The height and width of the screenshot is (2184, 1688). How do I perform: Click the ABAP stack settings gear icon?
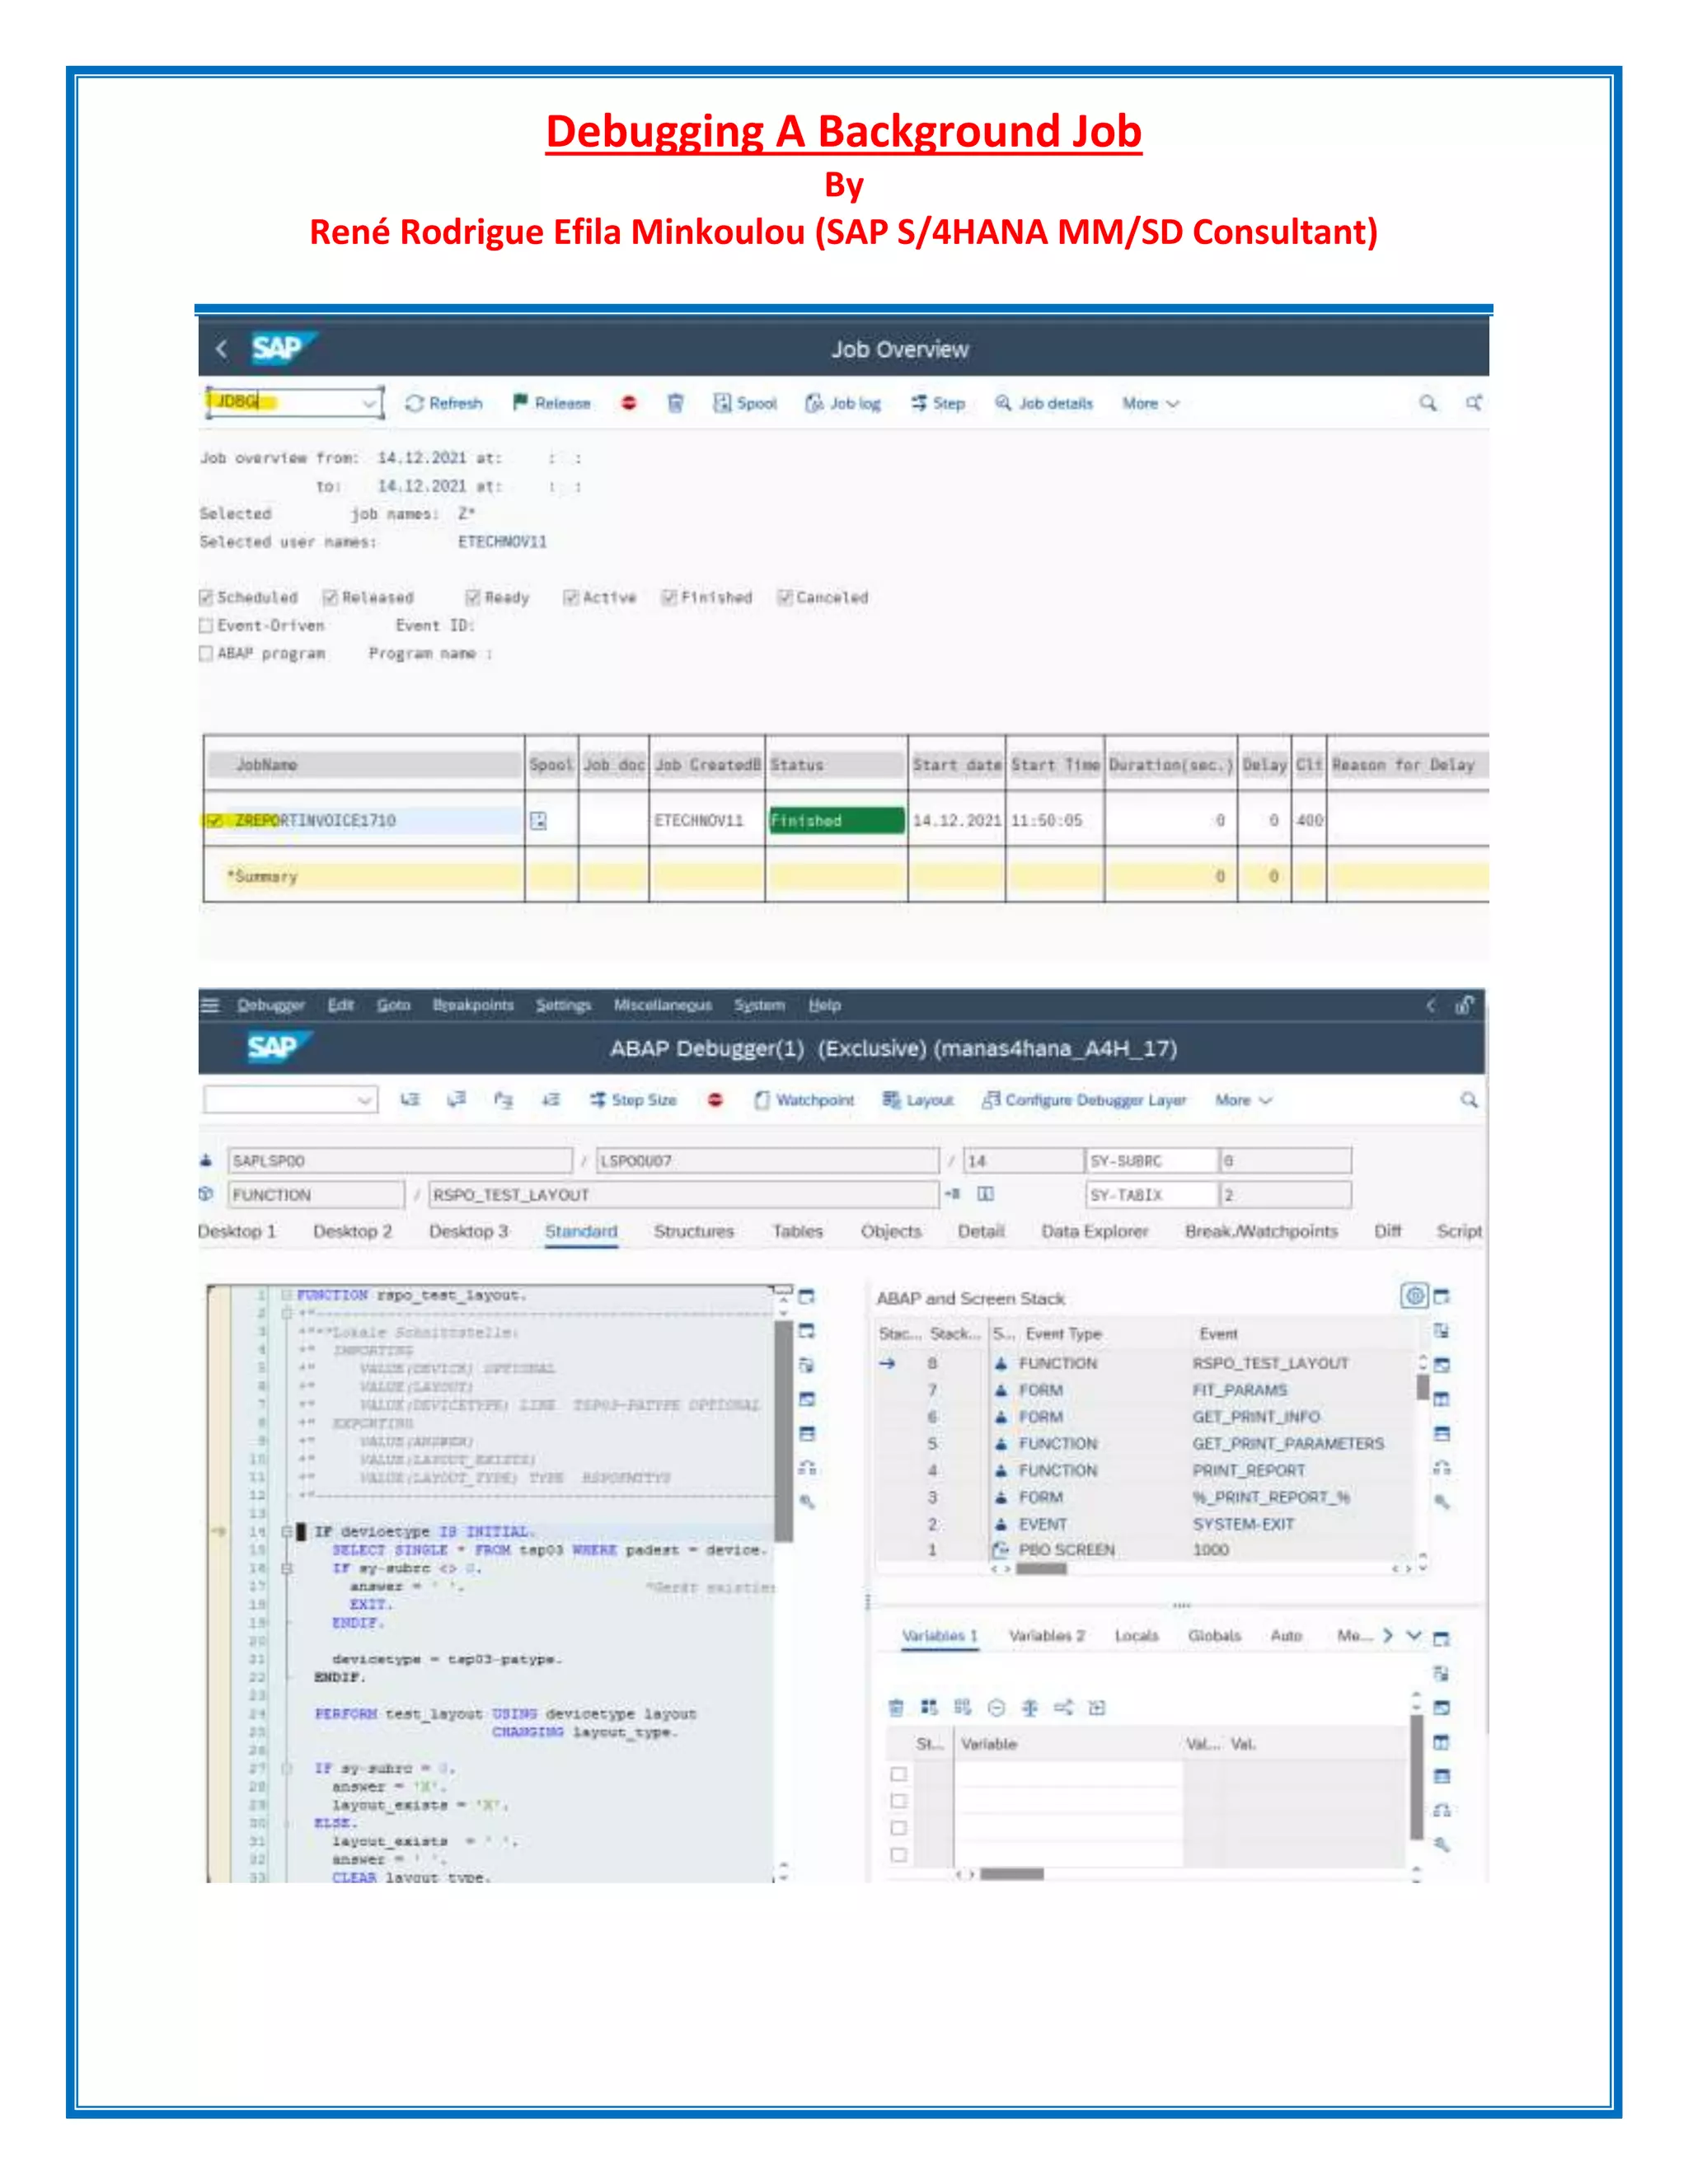[1414, 1297]
